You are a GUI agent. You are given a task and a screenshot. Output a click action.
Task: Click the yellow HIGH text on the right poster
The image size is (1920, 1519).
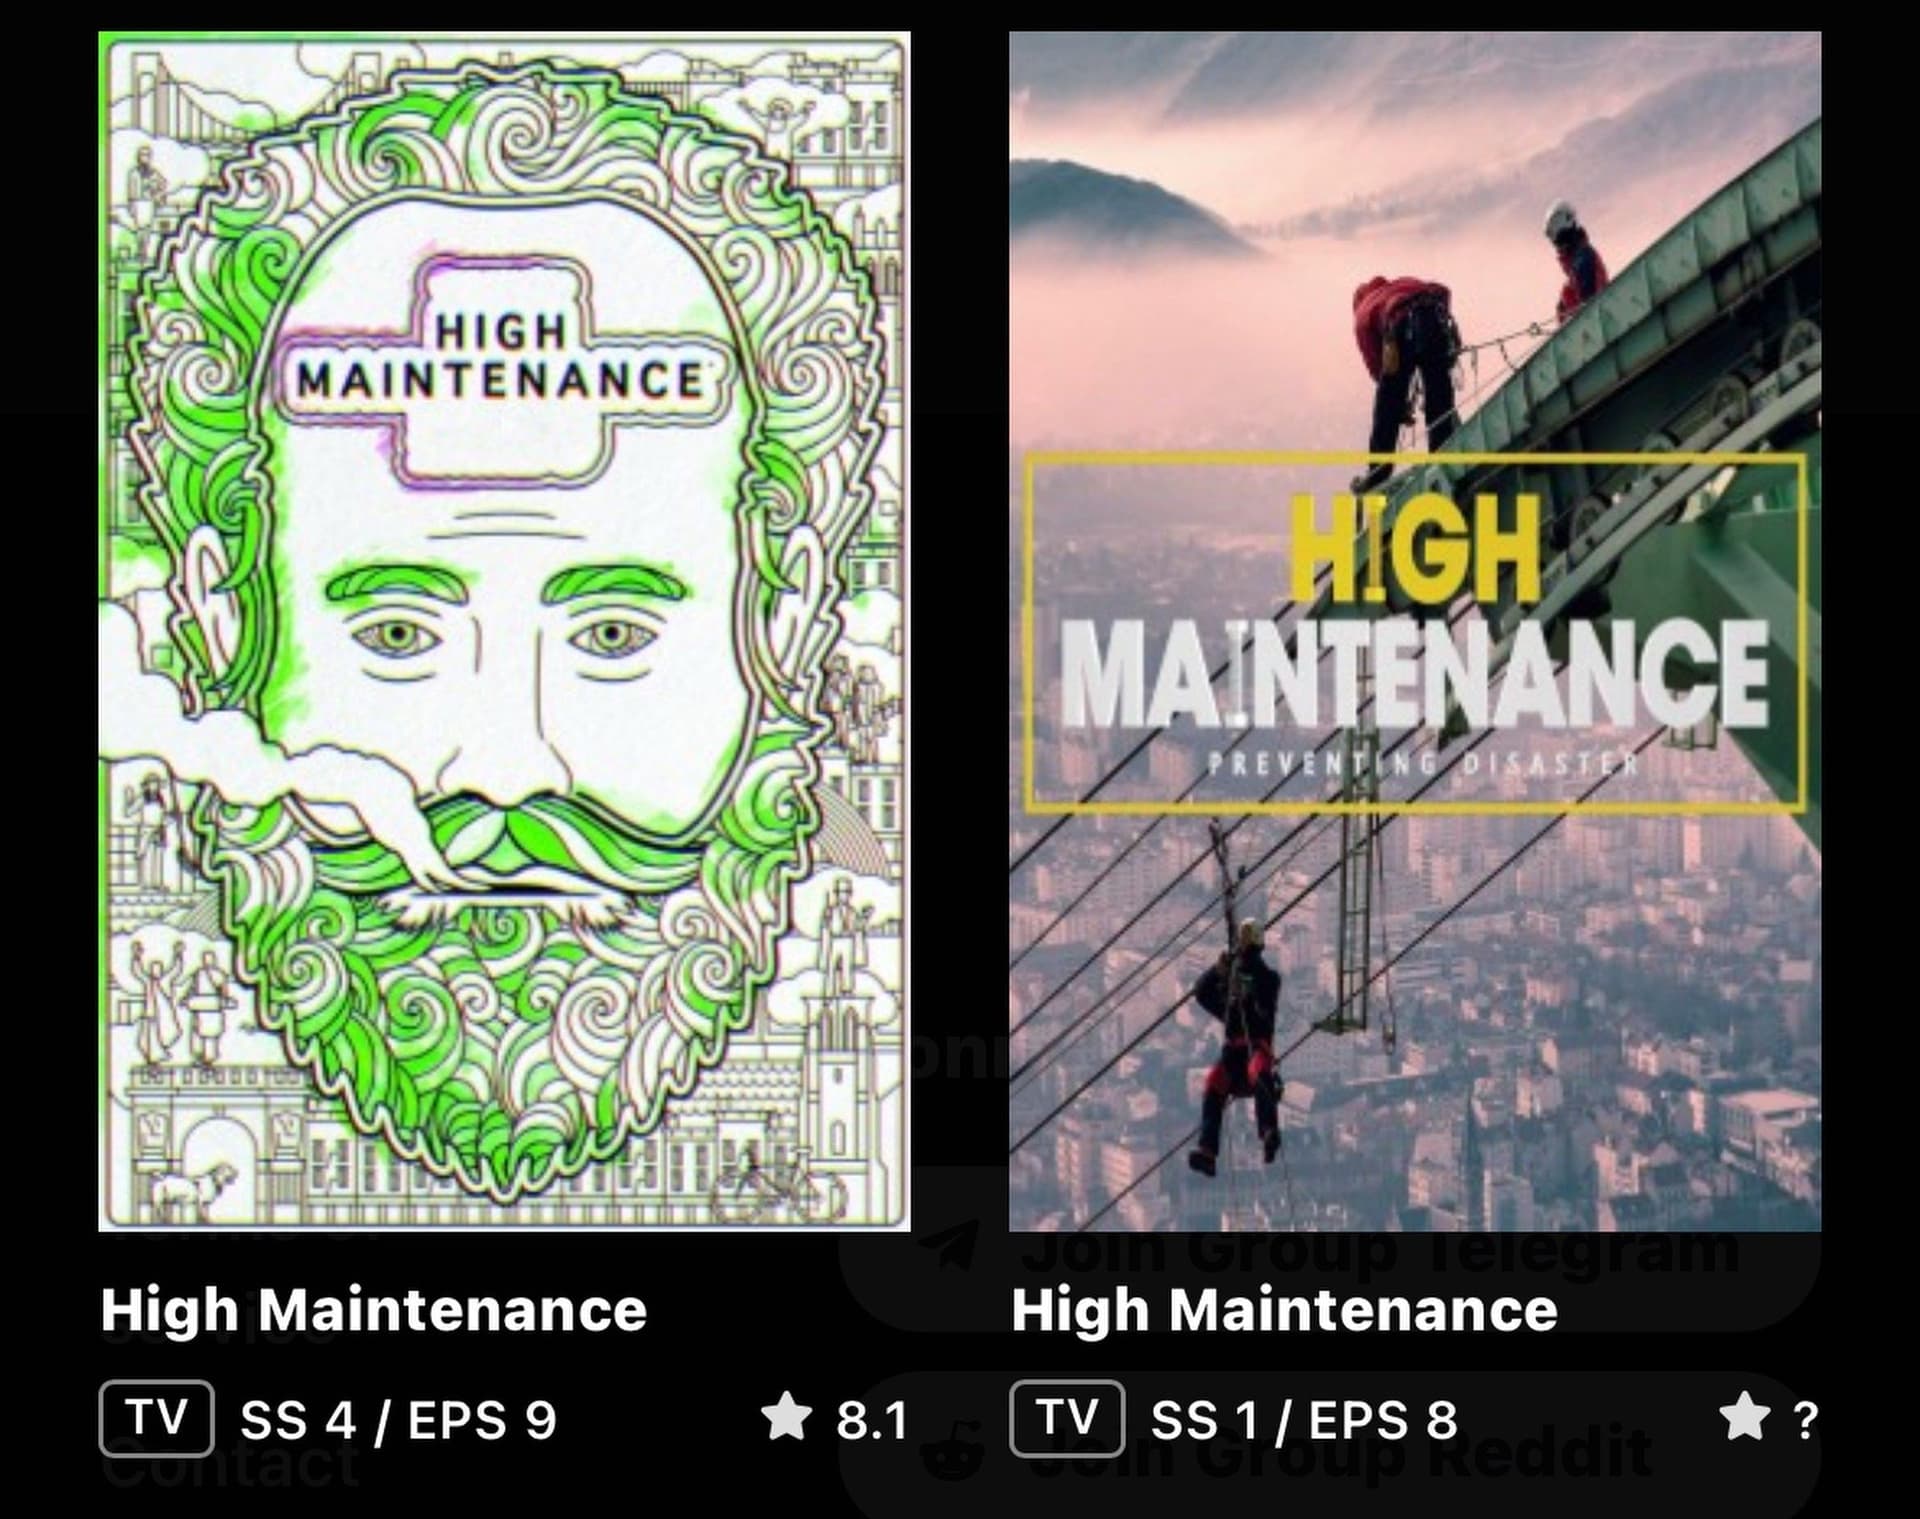point(1414,548)
